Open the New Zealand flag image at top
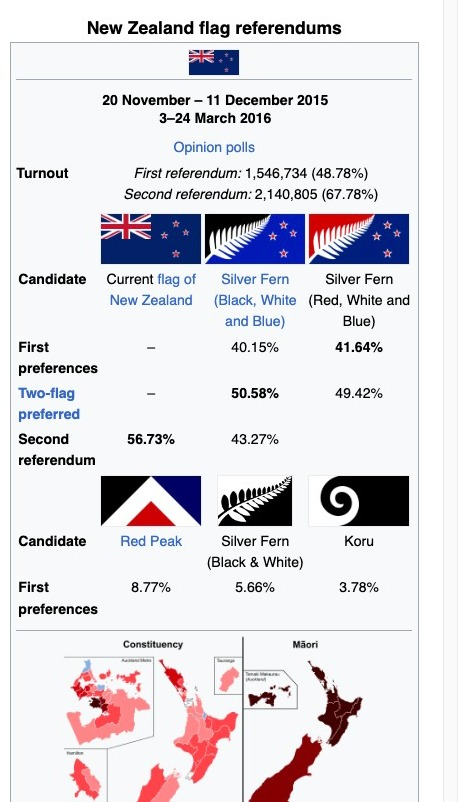The width and height of the screenshot is (458, 802). [x=214, y=62]
